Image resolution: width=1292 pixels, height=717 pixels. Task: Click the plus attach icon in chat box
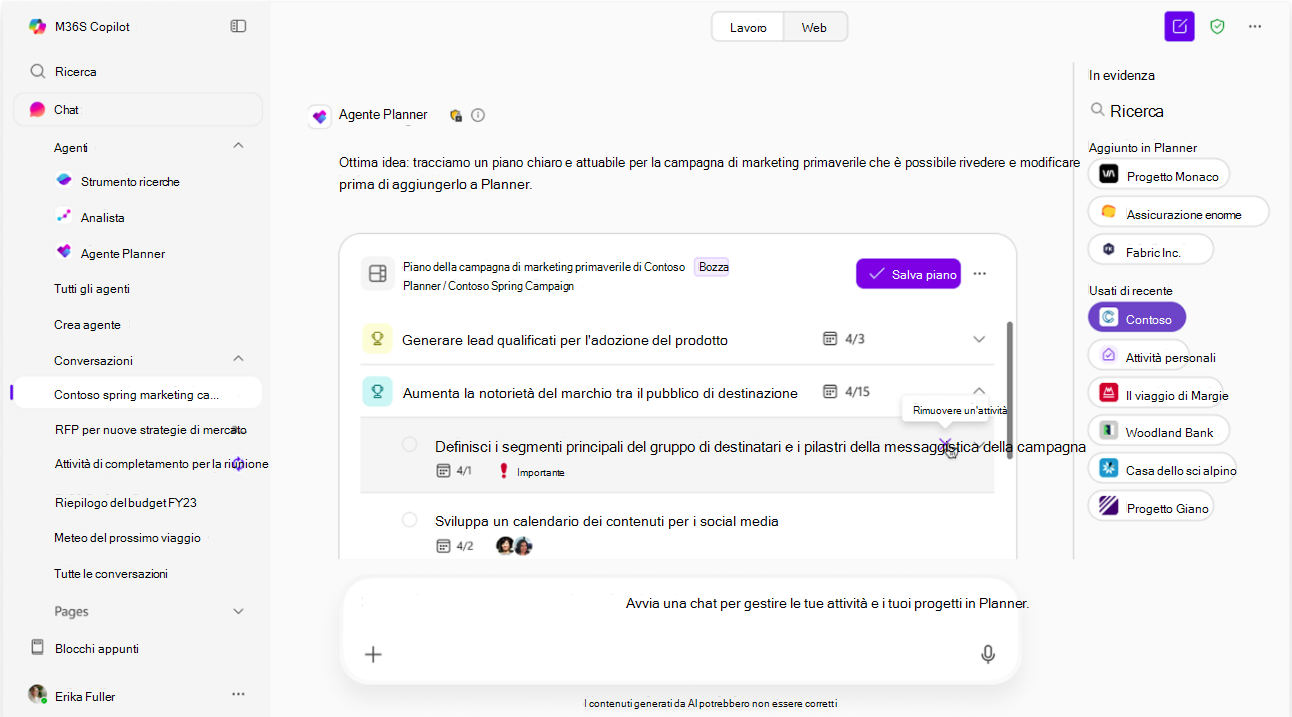(x=373, y=654)
